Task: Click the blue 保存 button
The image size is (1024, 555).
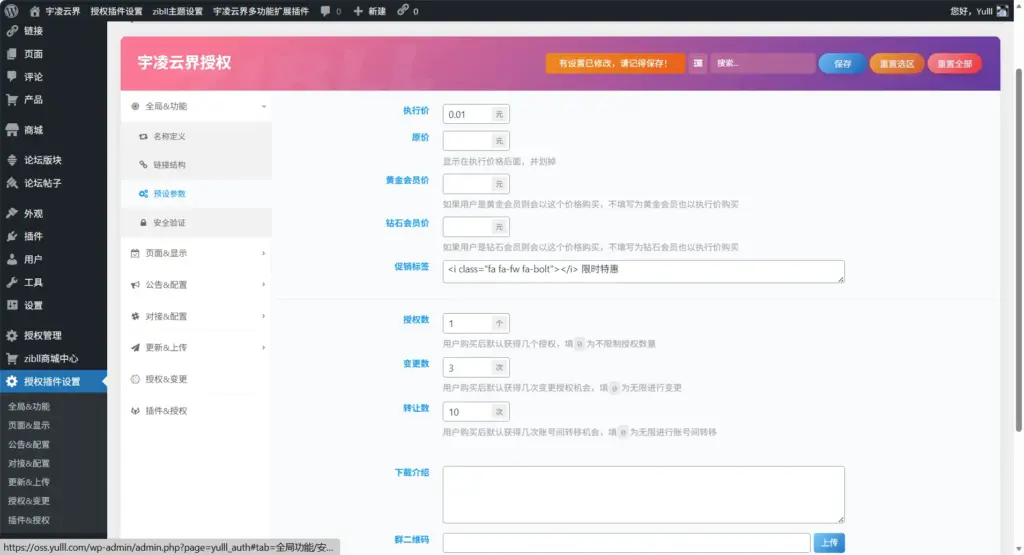Action: pos(842,63)
